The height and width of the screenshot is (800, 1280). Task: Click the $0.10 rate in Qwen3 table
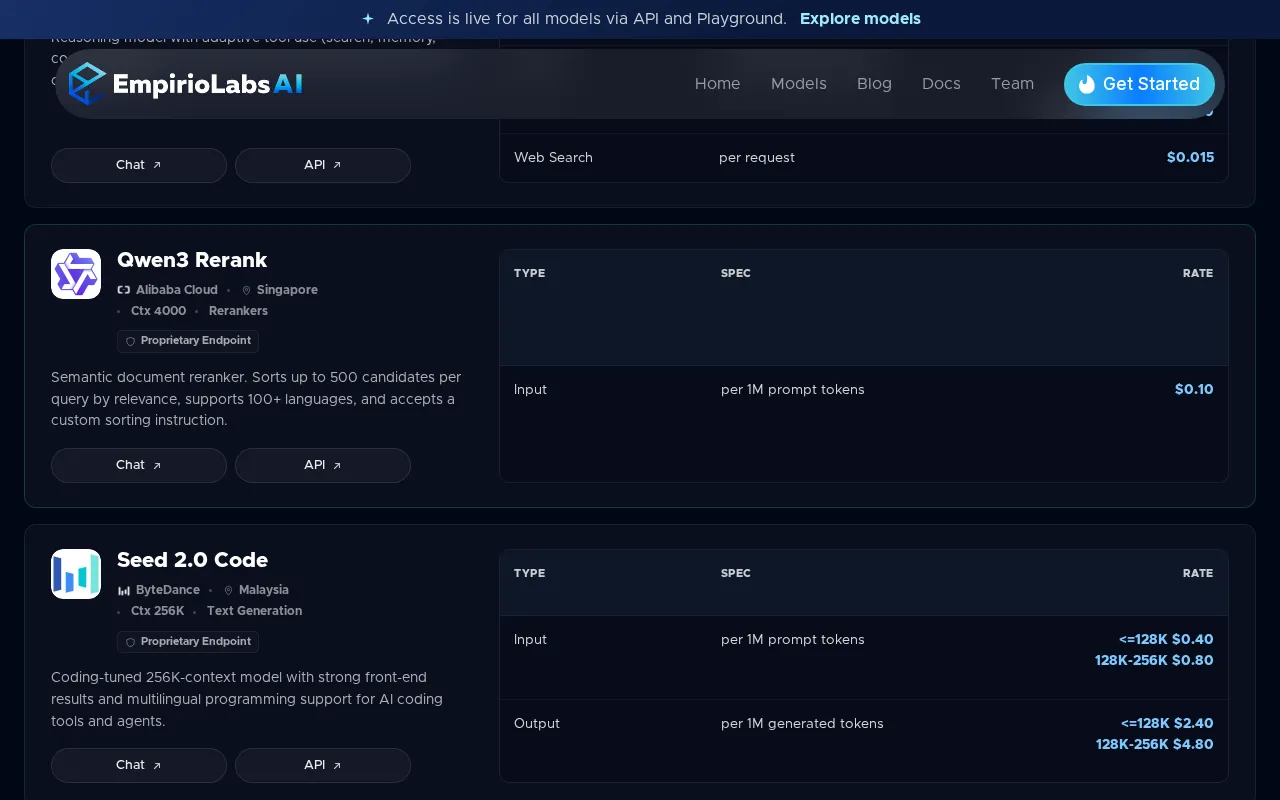point(1194,390)
